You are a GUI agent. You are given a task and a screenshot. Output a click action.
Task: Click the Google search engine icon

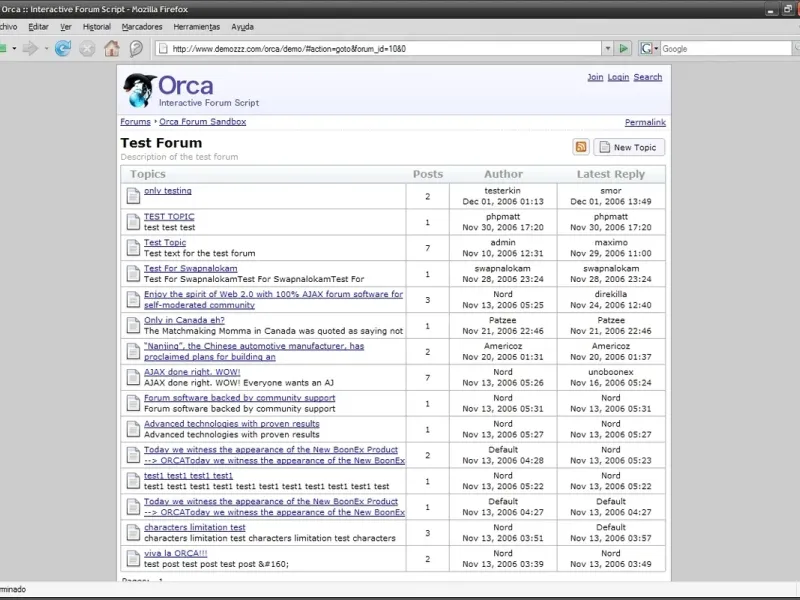(x=646, y=48)
